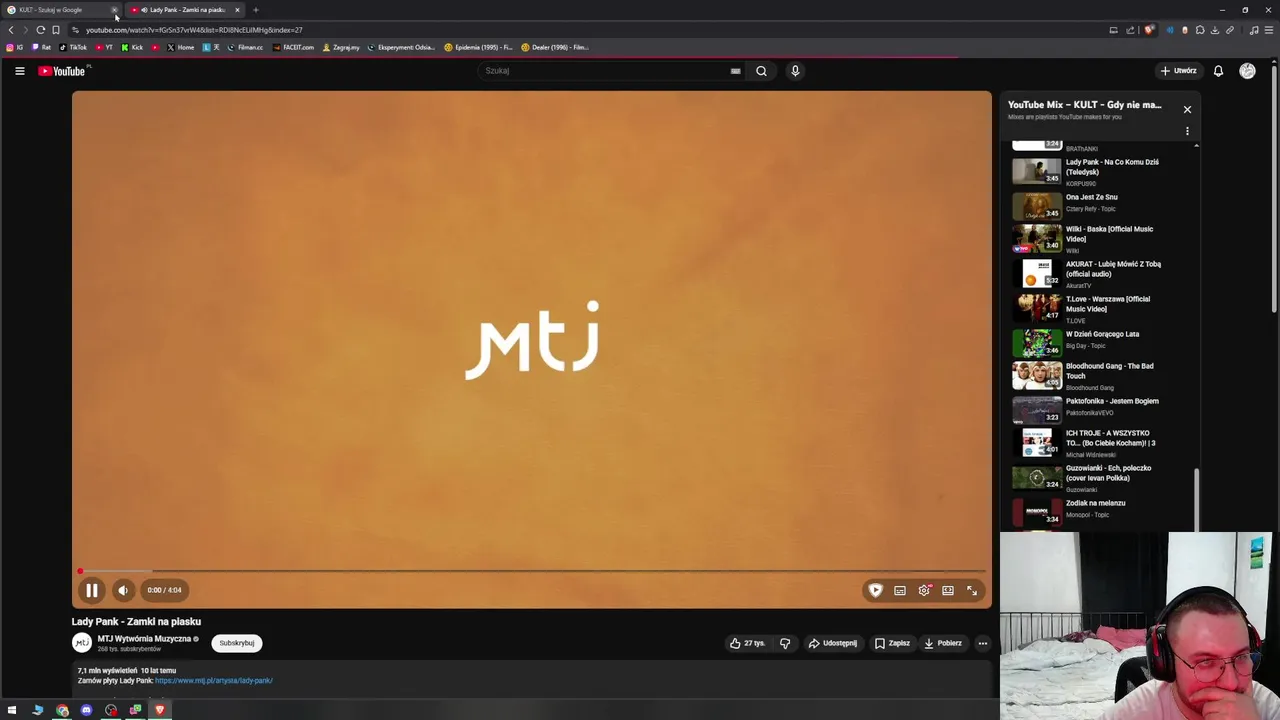Select 'Ona Jest Ze Snu' in the playlist
Screen dimensions: 1280x720
1100,205
